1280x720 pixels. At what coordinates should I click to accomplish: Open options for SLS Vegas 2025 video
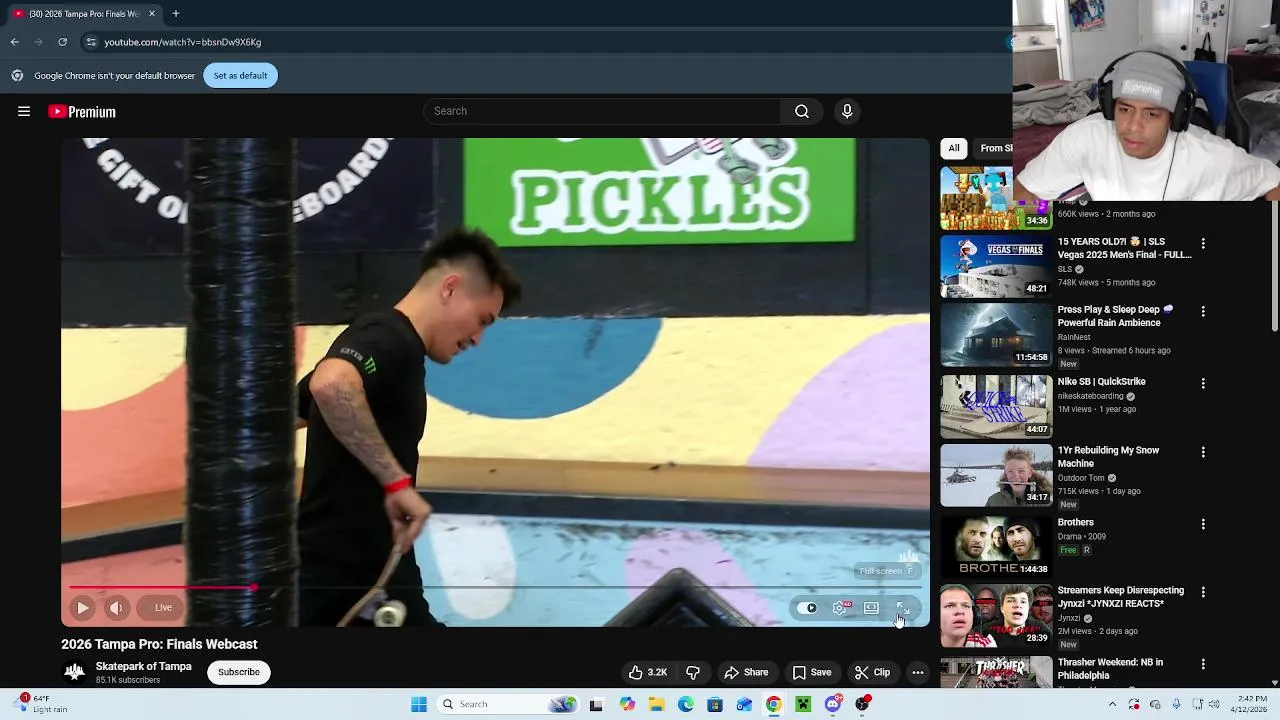pyautogui.click(x=1203, y=243)
